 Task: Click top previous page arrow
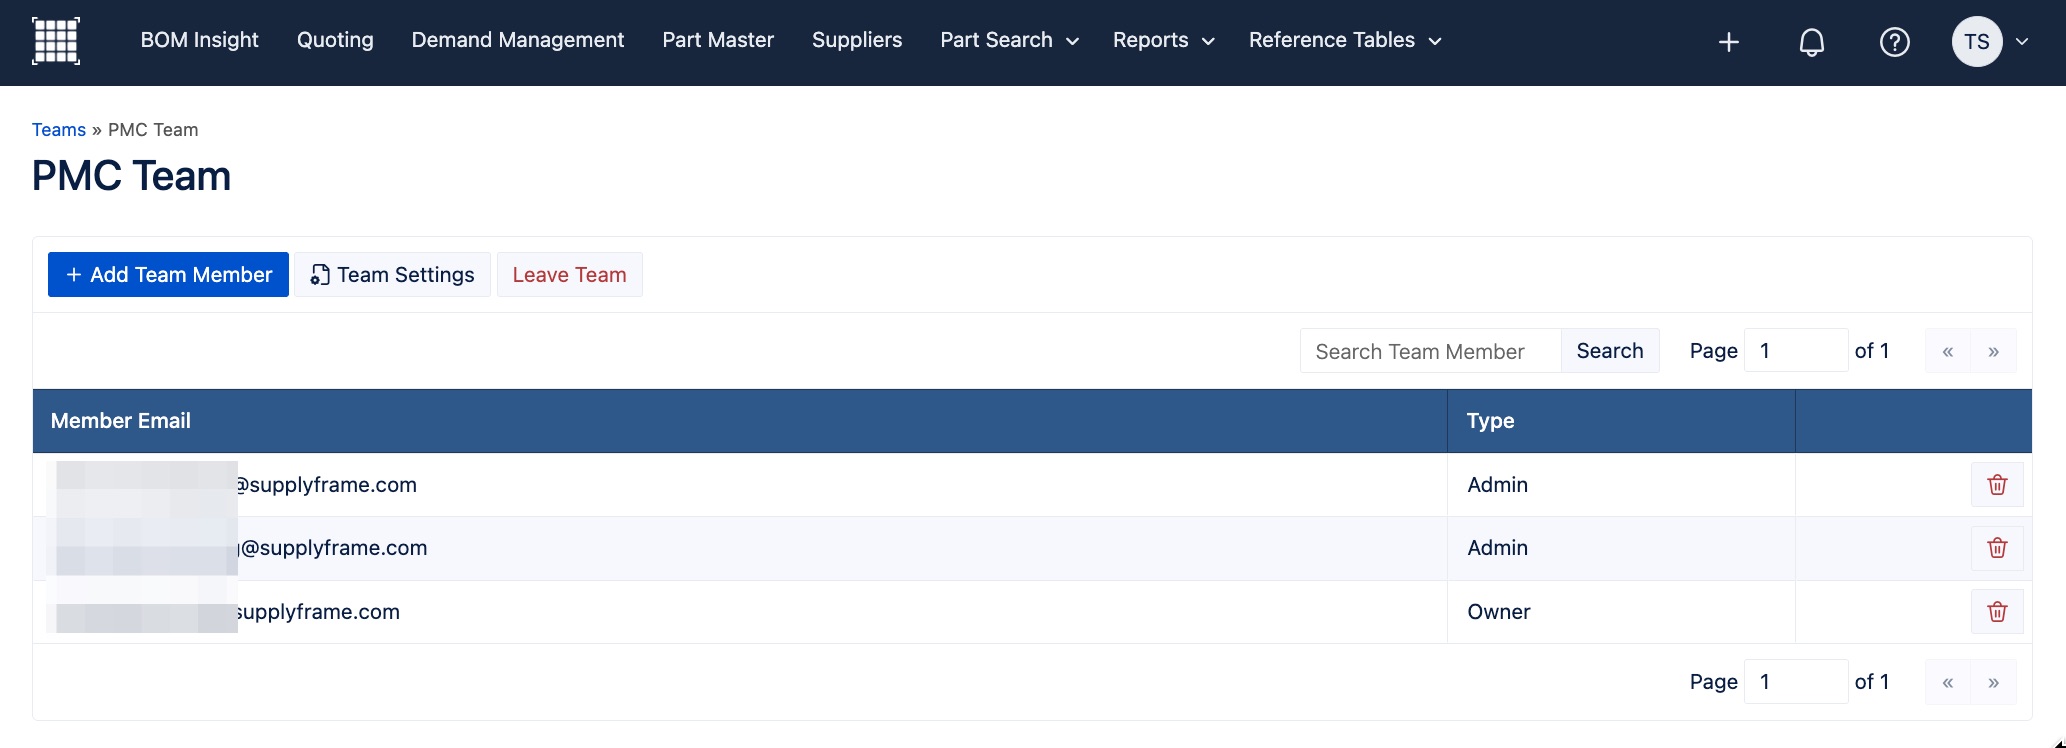pyautogui.click(x=1948, y=351)
